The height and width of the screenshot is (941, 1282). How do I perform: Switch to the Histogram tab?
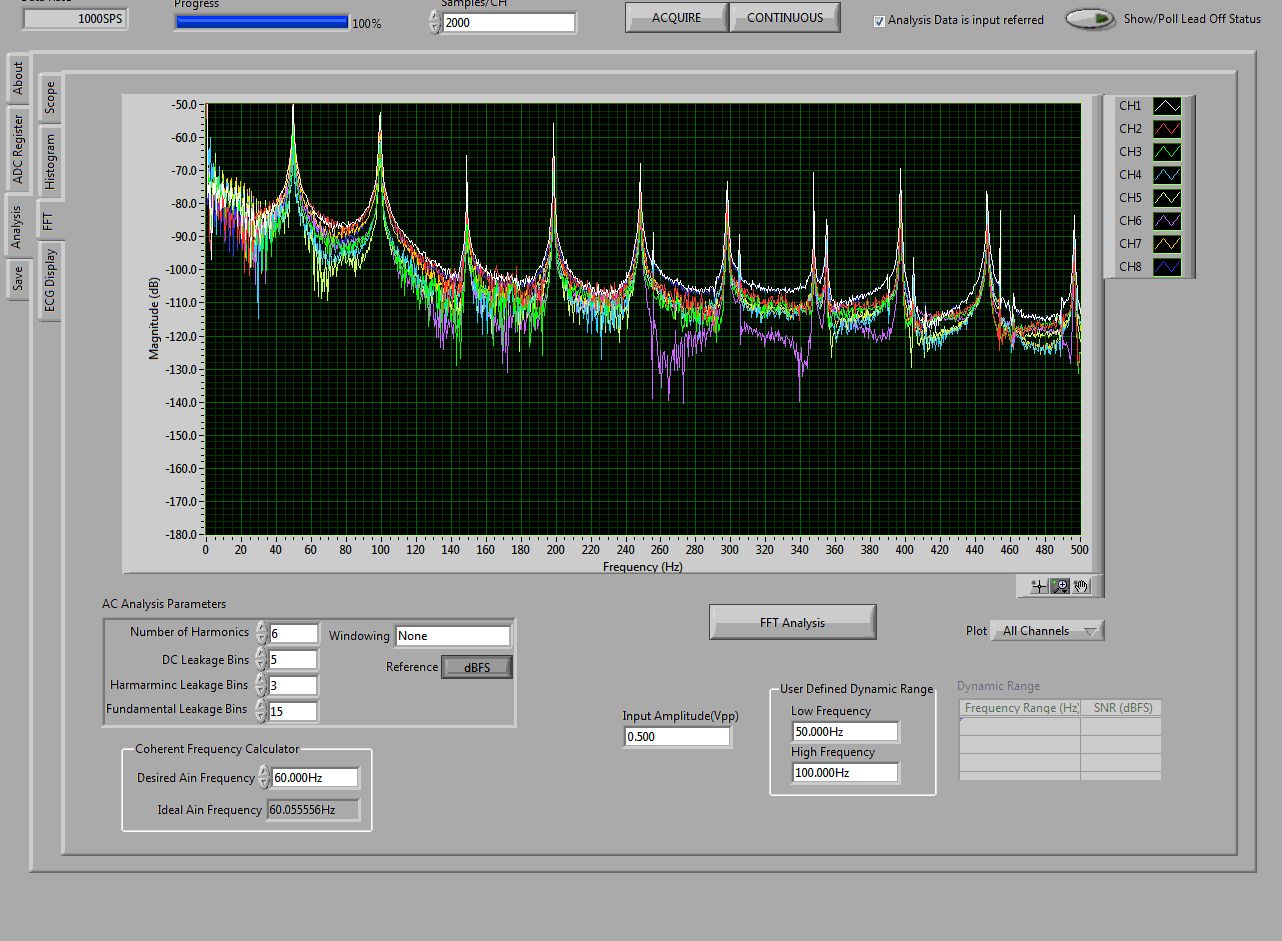pyautogui.click(x=50, y=162)
